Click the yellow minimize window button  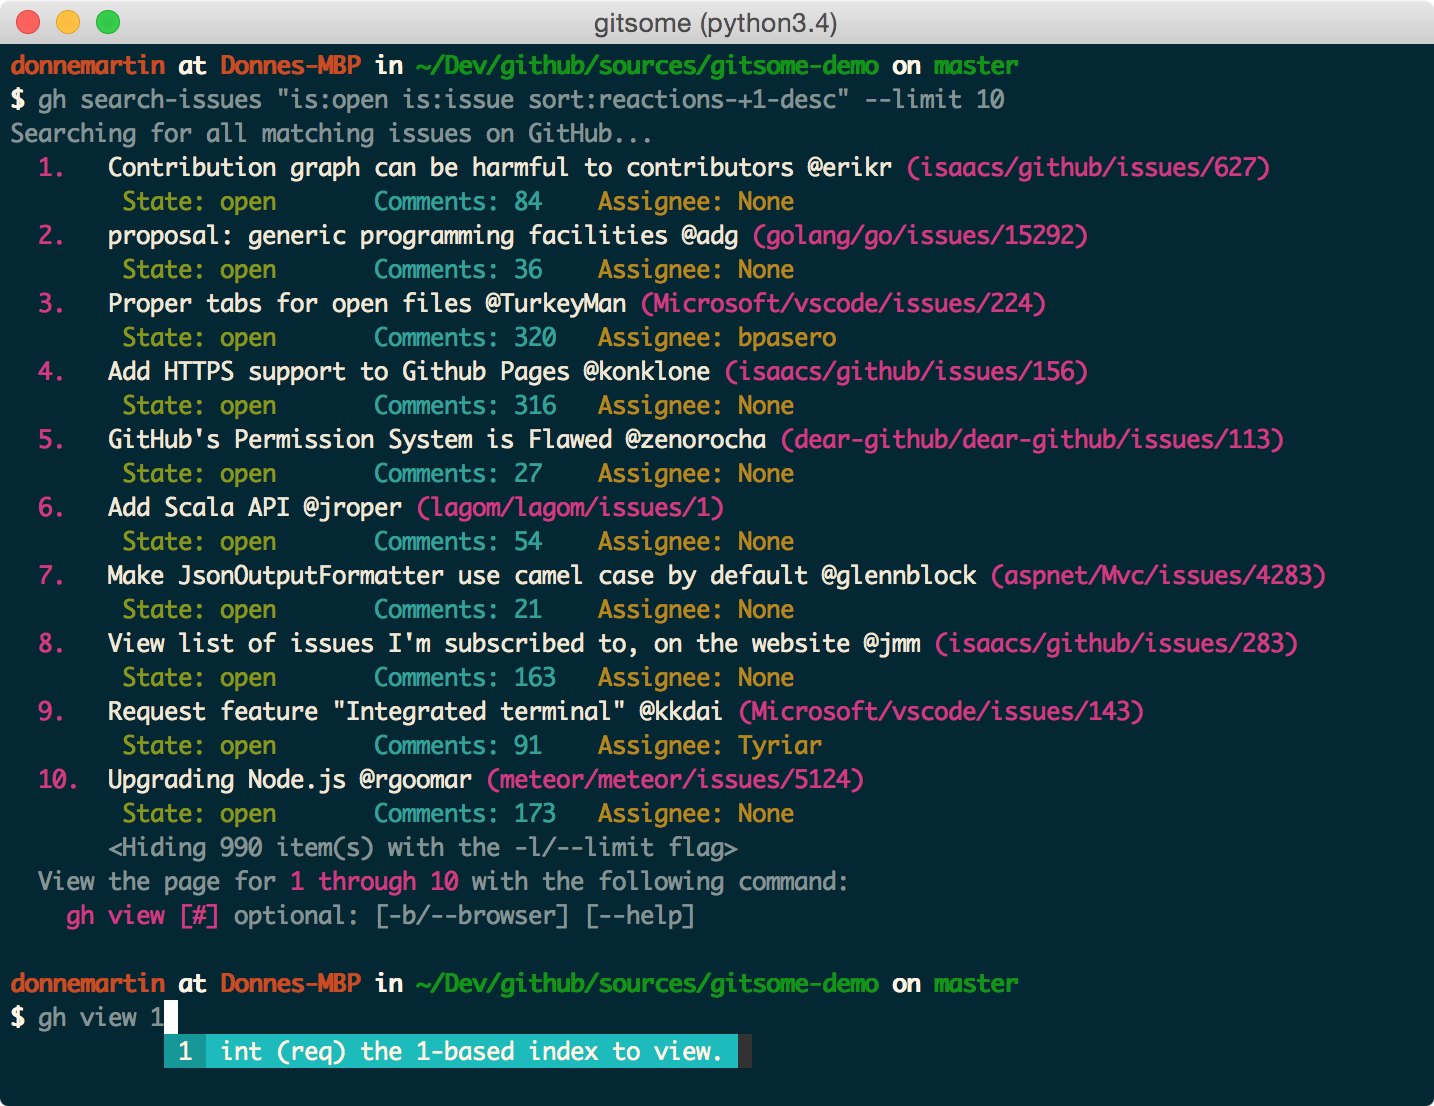pos(68,22)
